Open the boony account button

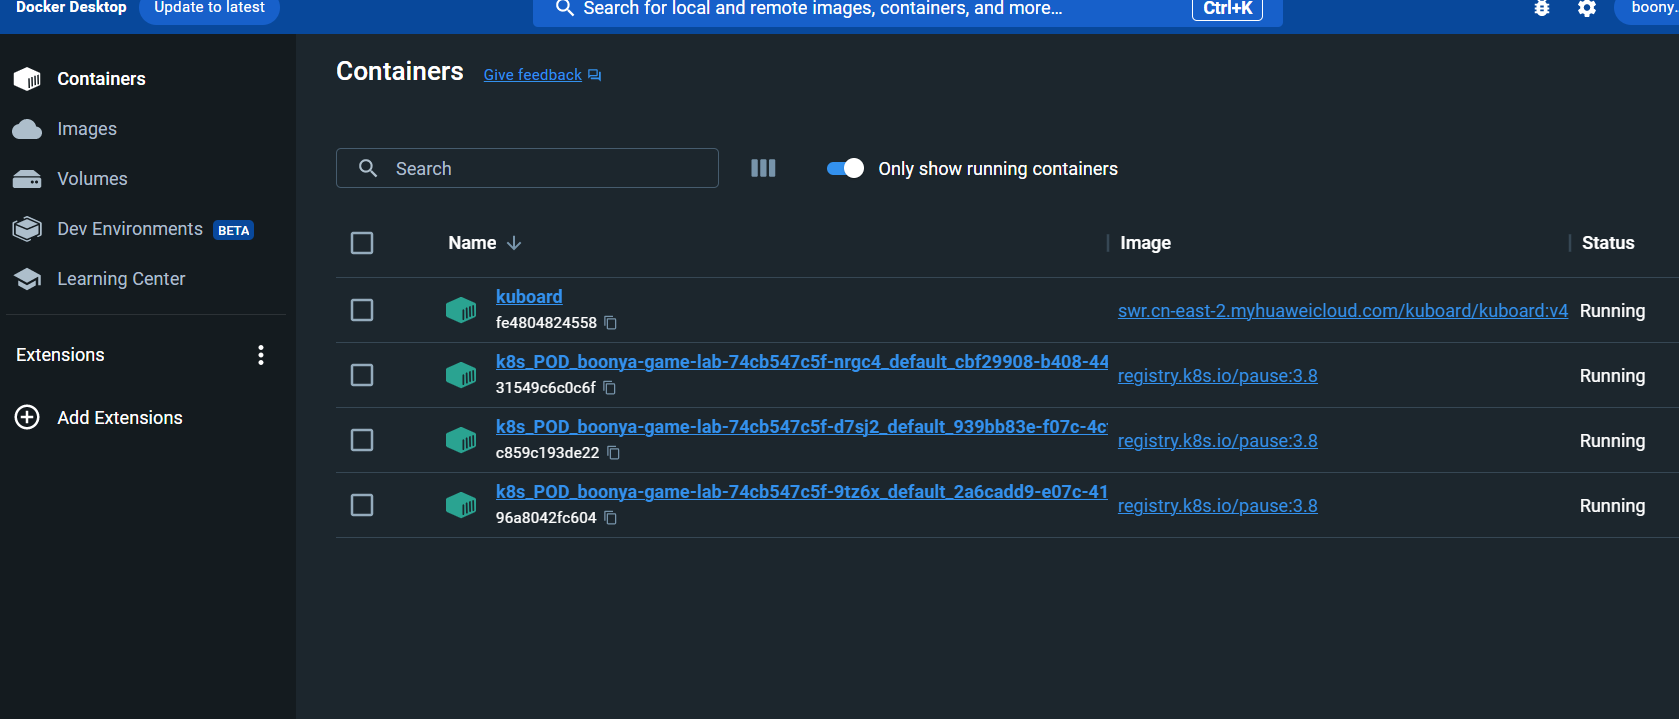[x=1647, y=8]
